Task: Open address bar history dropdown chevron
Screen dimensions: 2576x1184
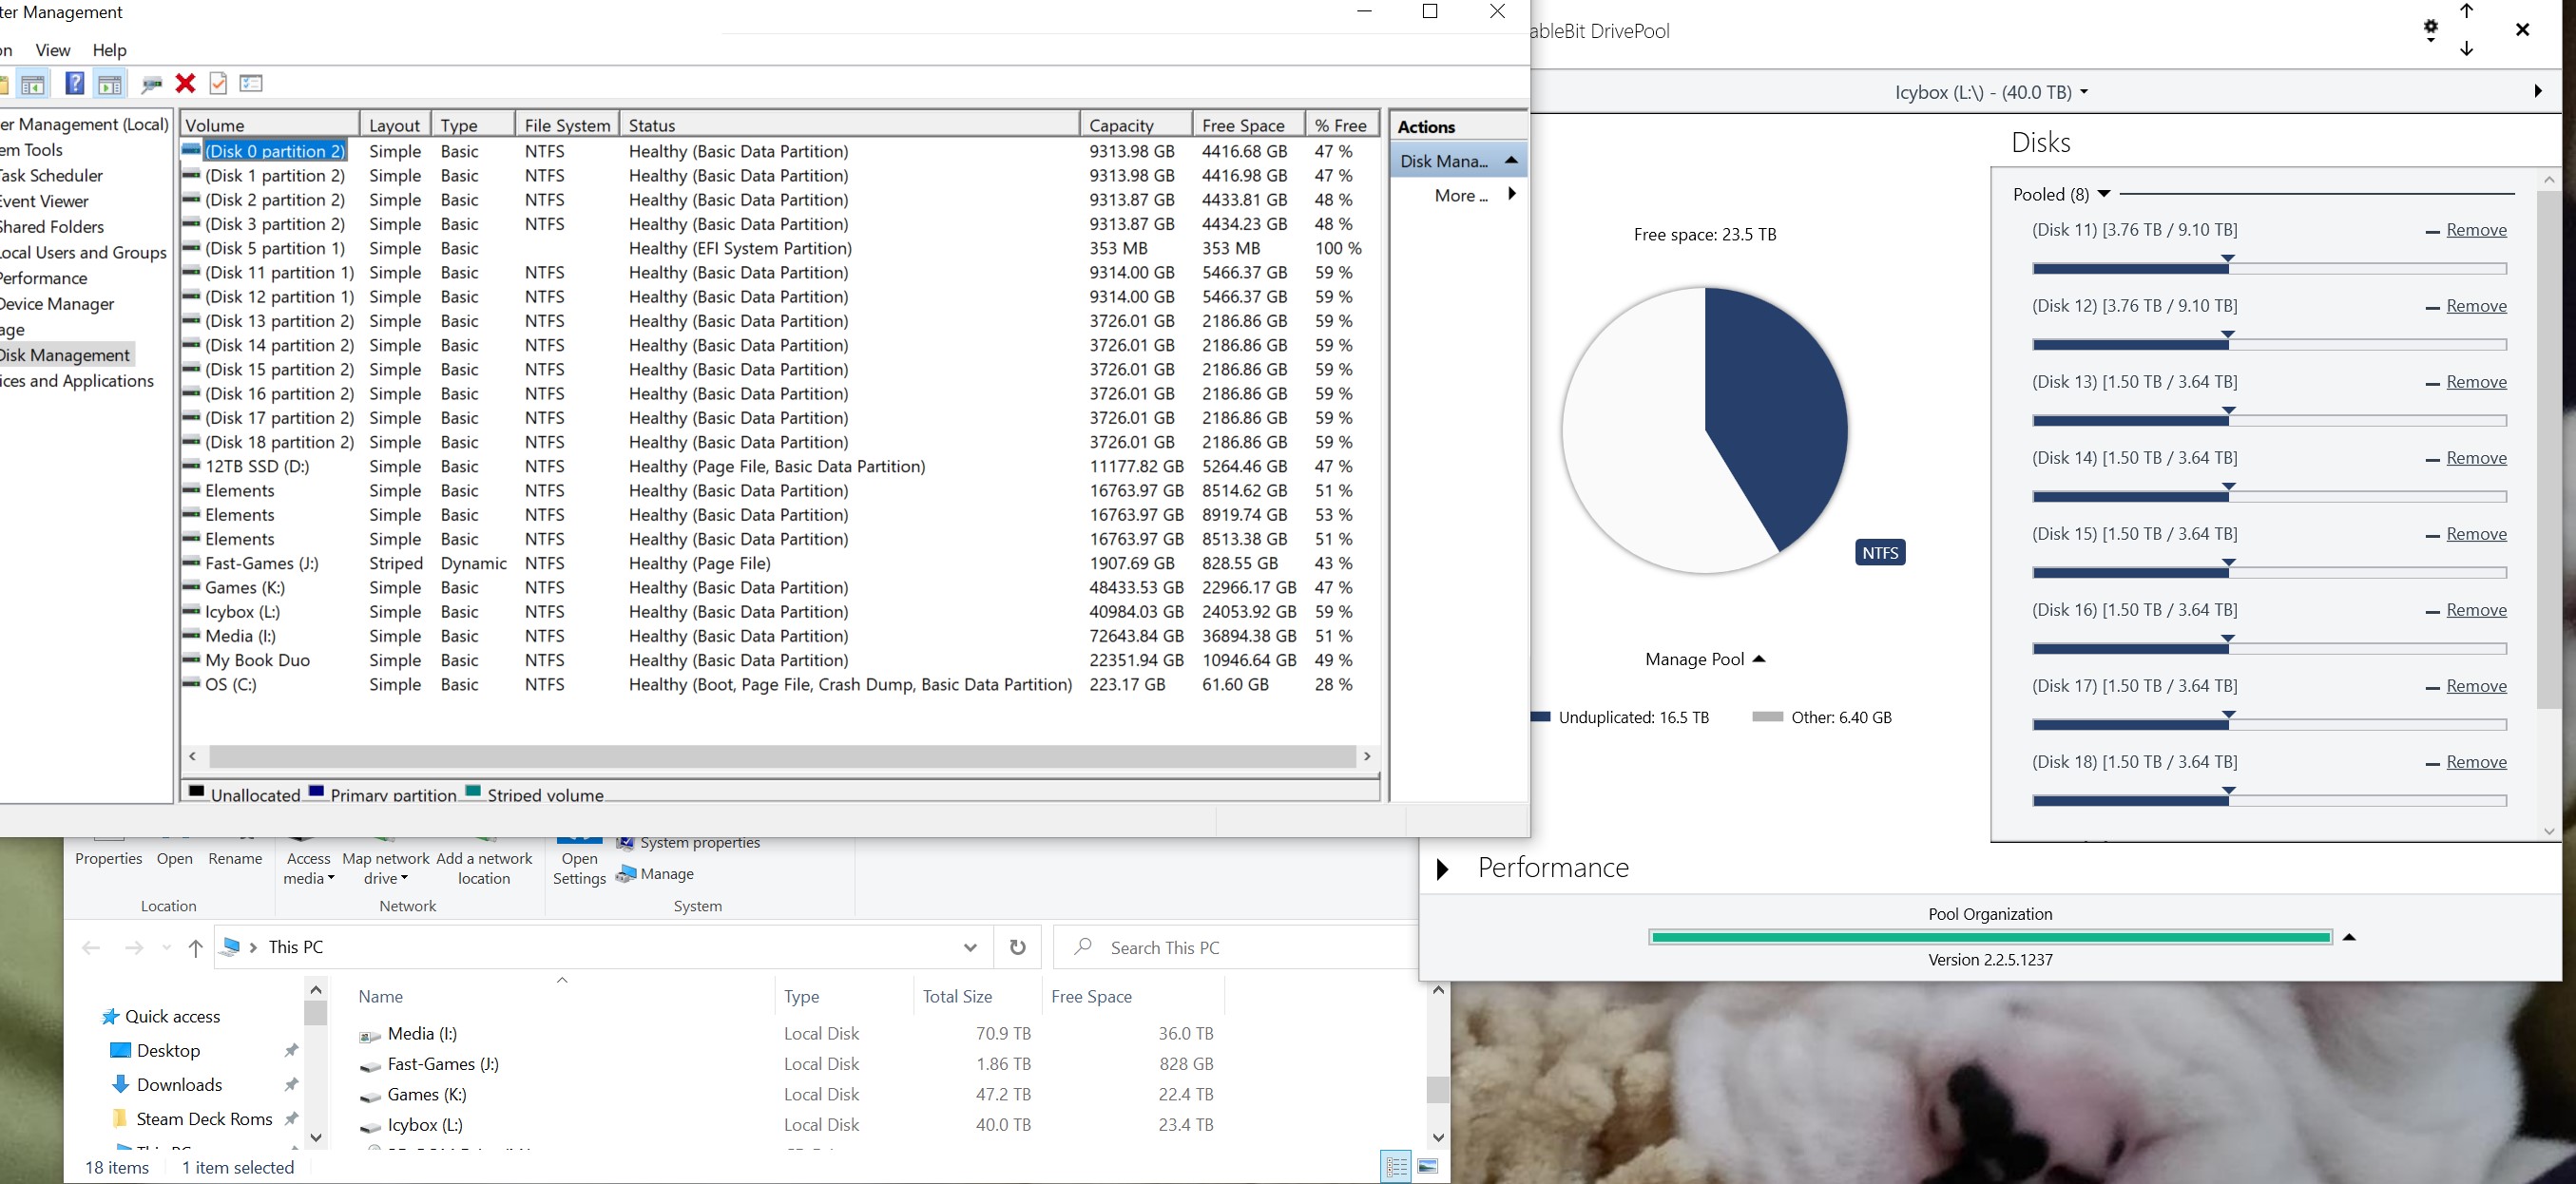Action: pyautogui.click(x=969, y=947)
